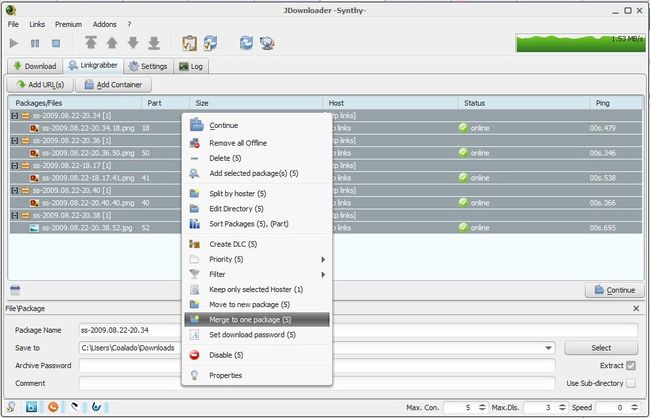650x418 pixels.
Task: Click the small panel icon below file list
Action: tap(15, 290)
